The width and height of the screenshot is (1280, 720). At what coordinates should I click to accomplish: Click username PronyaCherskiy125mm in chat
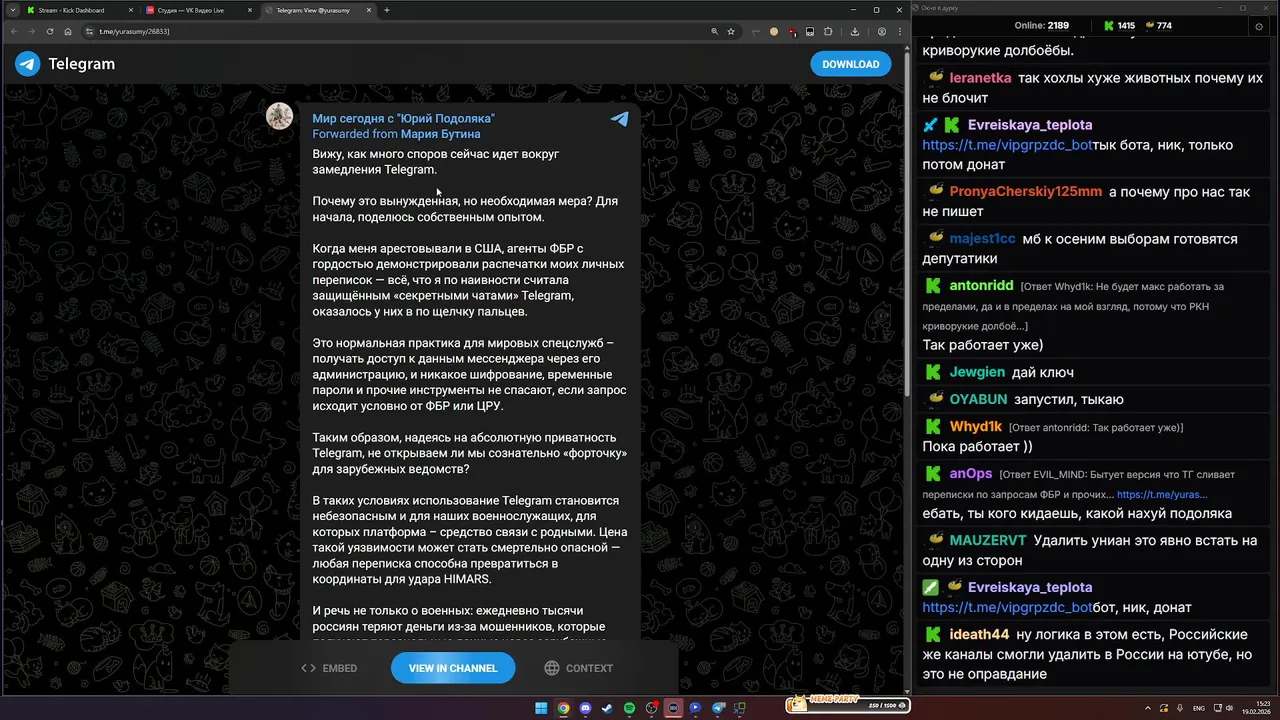point(1026,192)
